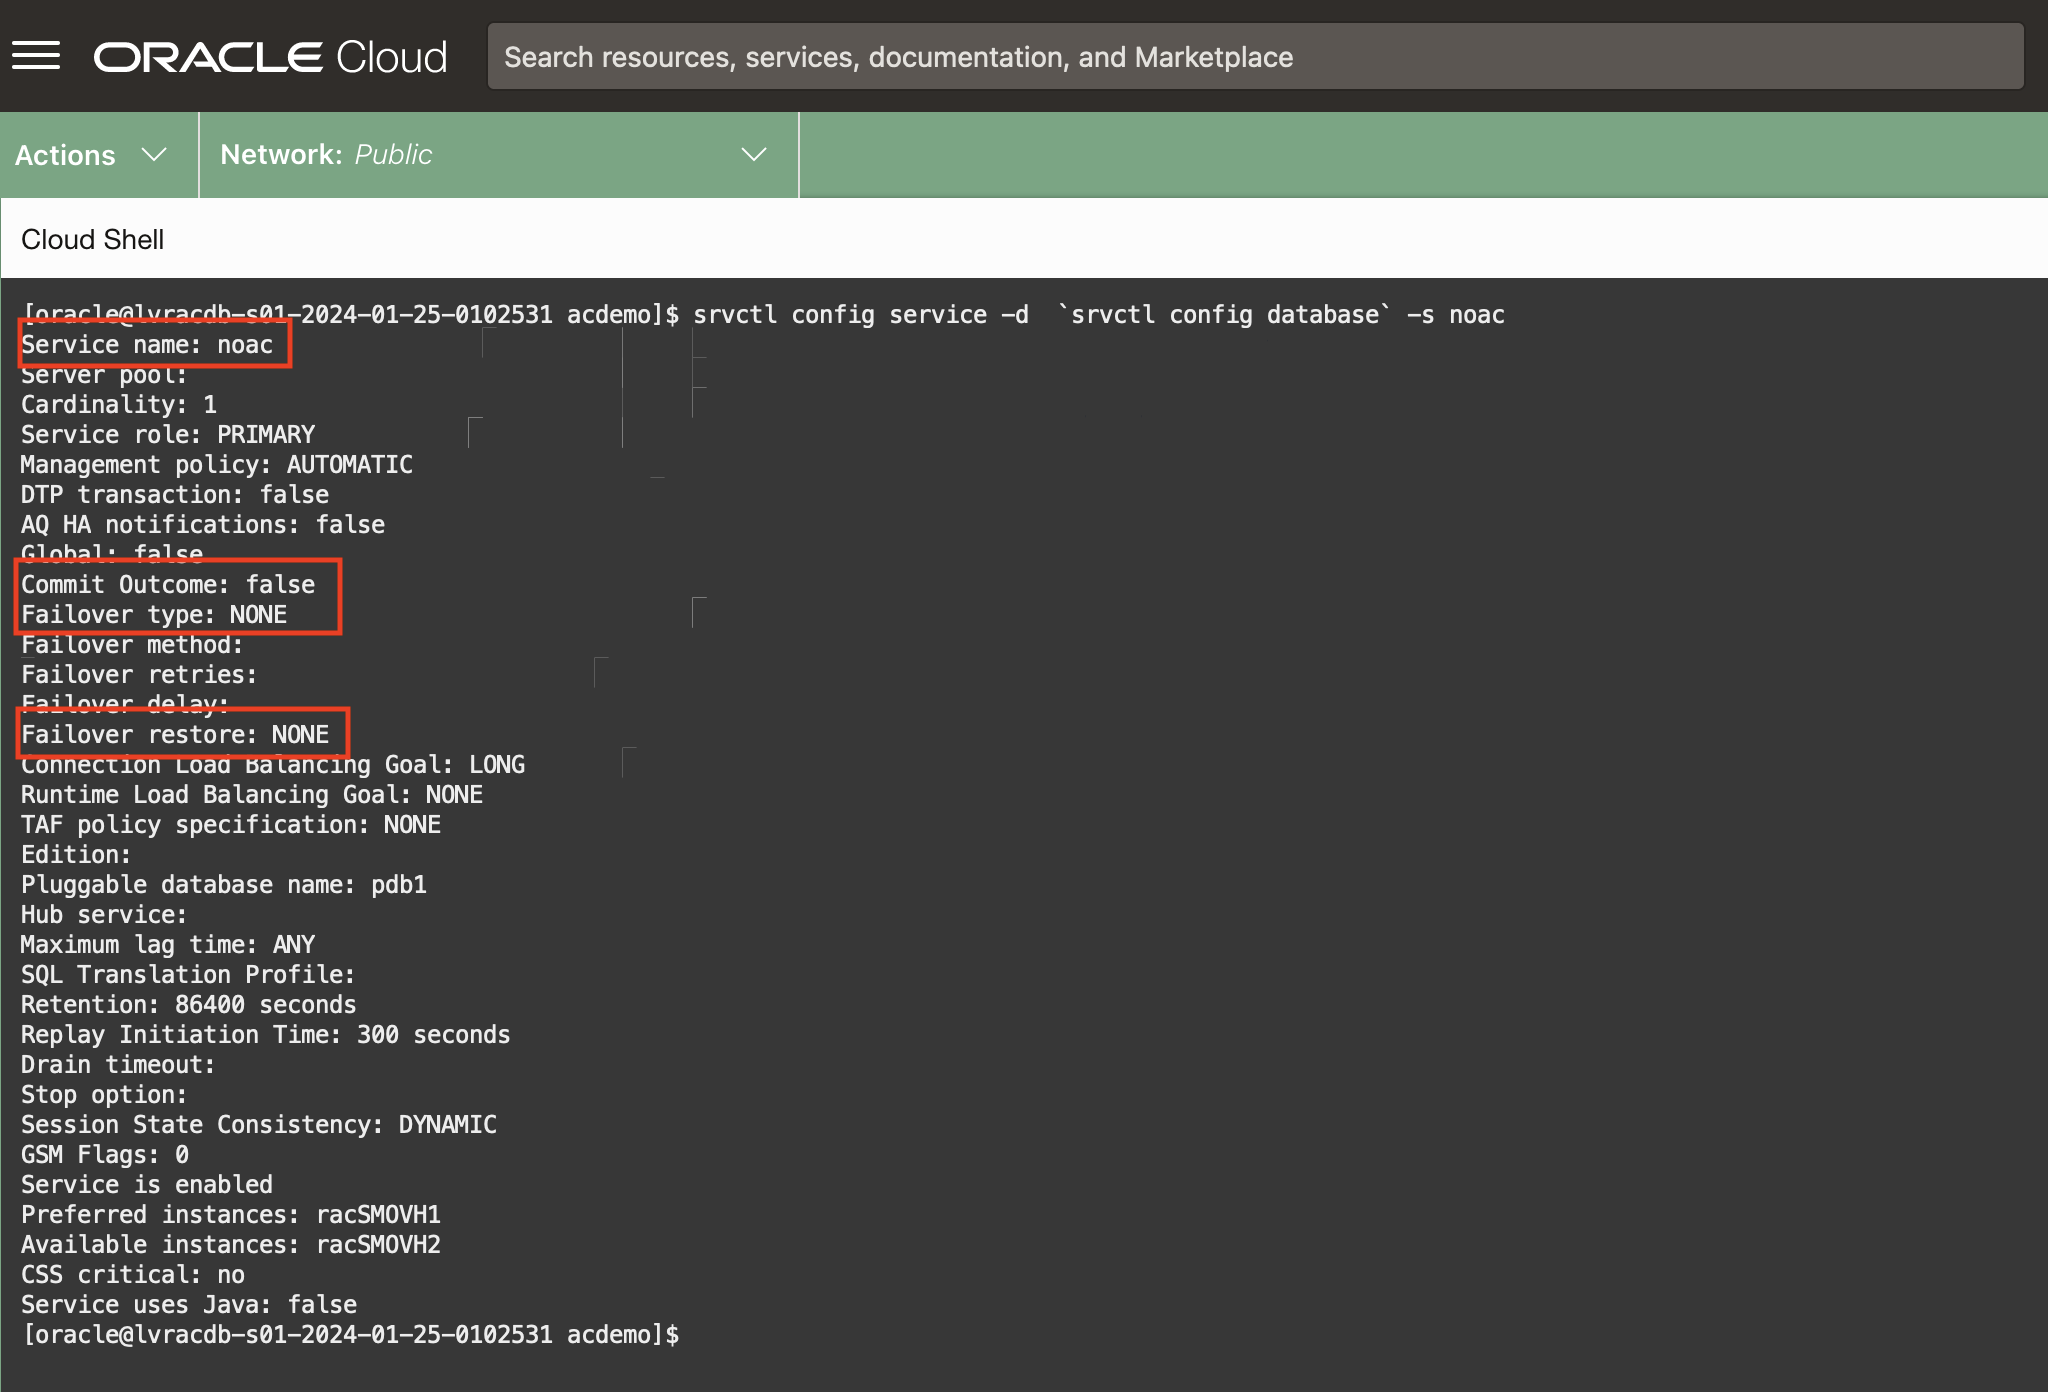The image size is (2048, 1392).
Task: Click the Preferred instances: racSMOVH1 line
Action: tap(231, 1215)
